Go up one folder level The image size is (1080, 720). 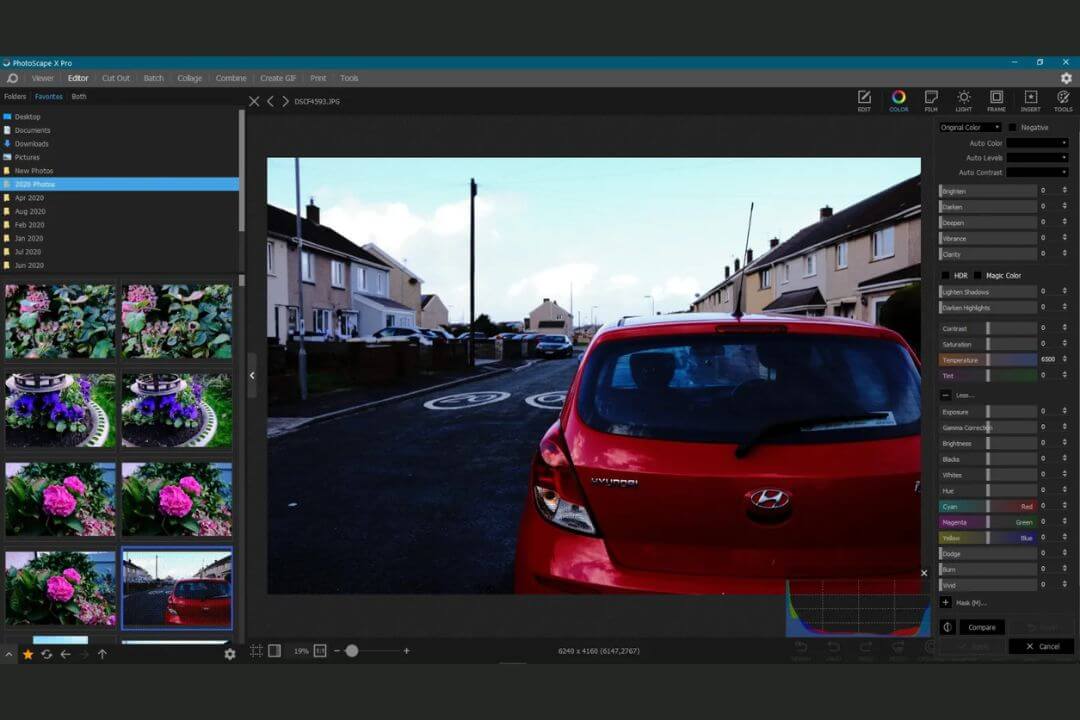click(x=103, y=654)
